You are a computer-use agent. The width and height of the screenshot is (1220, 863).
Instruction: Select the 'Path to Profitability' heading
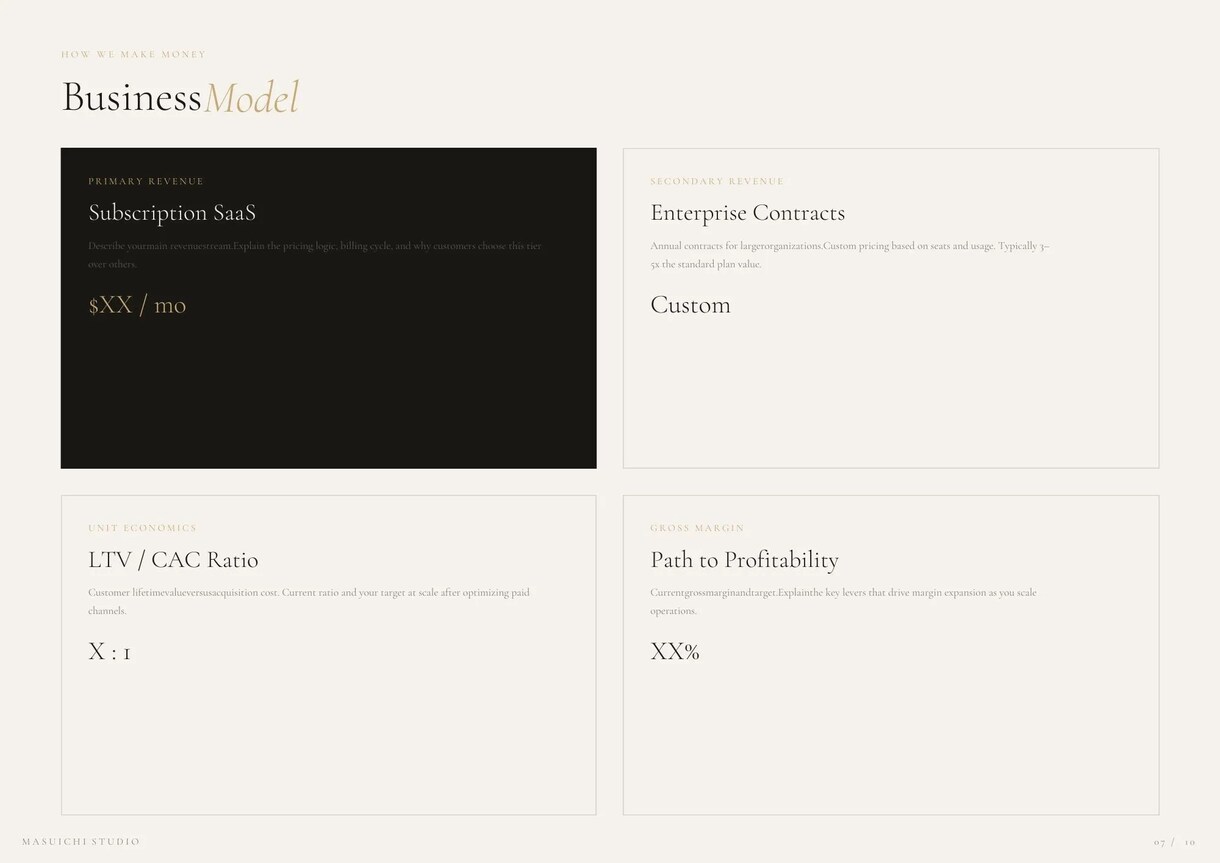pyautogui.click(x=745, y=560)
